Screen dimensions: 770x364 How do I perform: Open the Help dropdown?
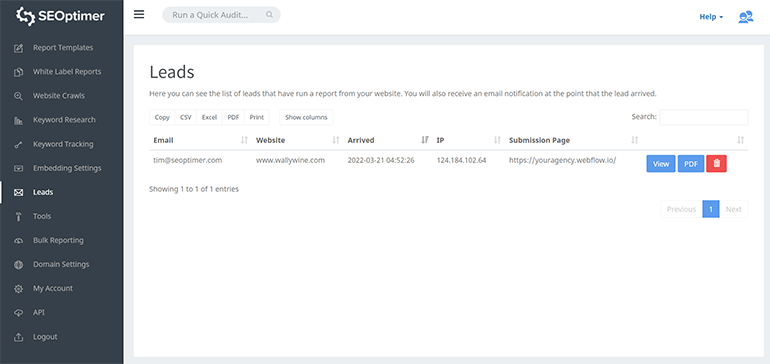click(711, 17)
